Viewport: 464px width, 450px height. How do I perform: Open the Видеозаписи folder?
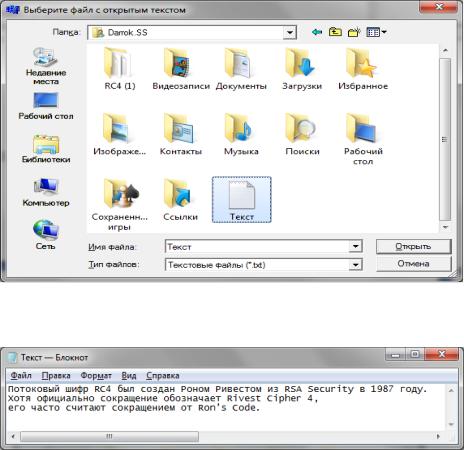pos(181,69)
